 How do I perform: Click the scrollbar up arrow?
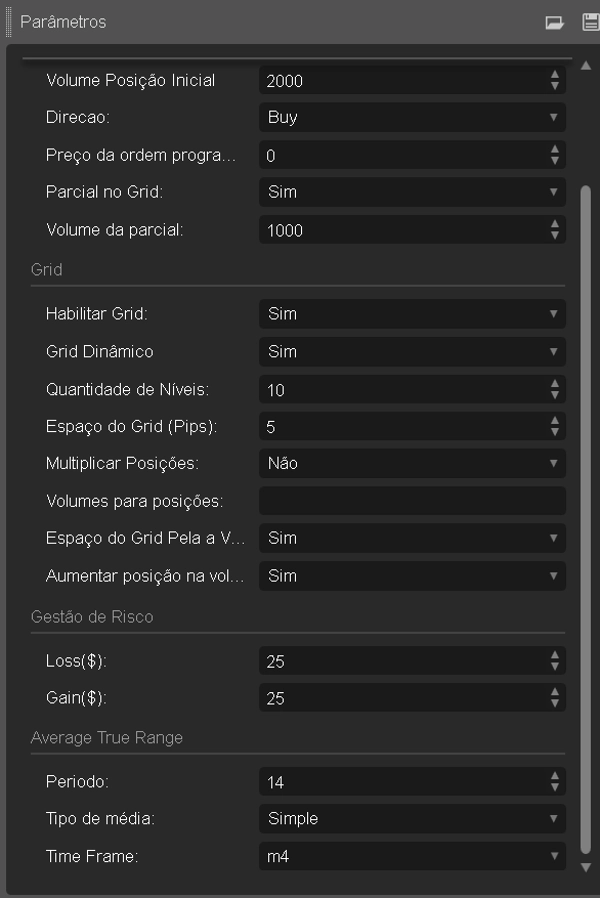coord(586,66)
